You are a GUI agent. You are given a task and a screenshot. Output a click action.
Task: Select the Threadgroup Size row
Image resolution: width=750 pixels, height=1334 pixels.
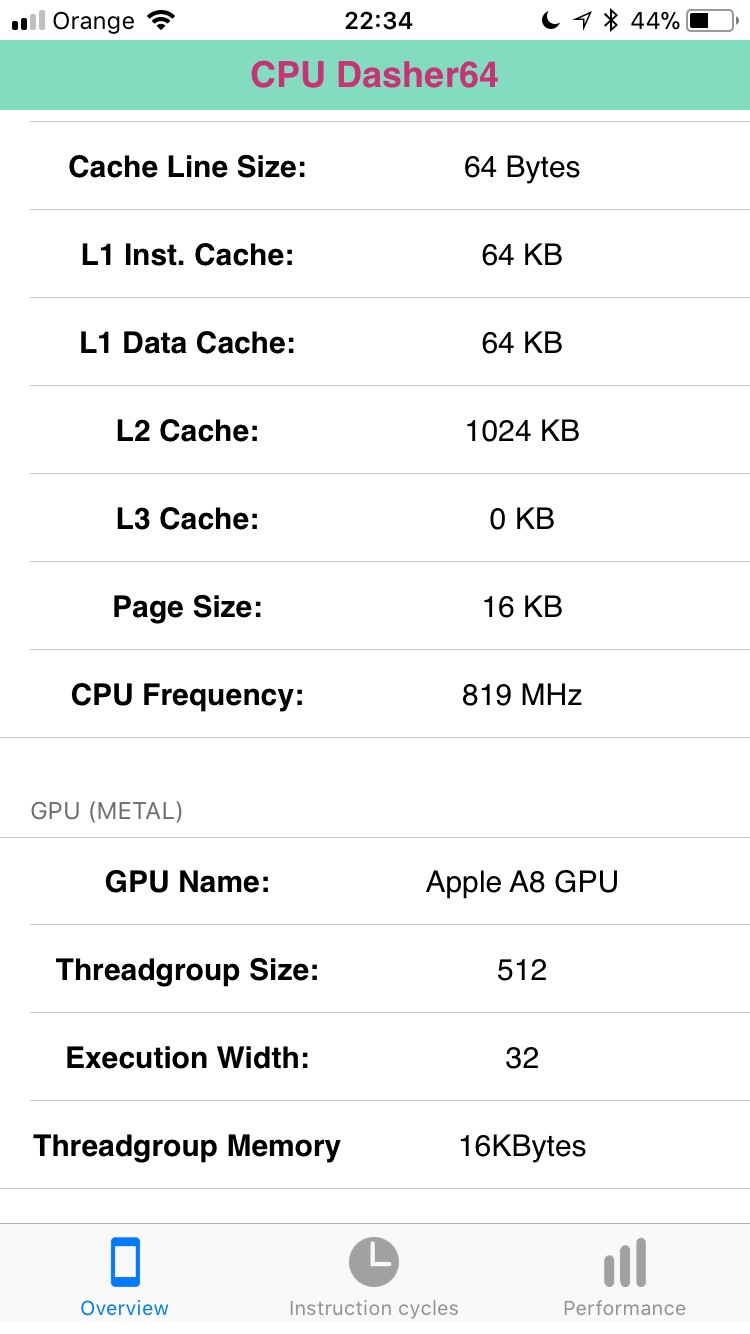click(x=375, y=970)
